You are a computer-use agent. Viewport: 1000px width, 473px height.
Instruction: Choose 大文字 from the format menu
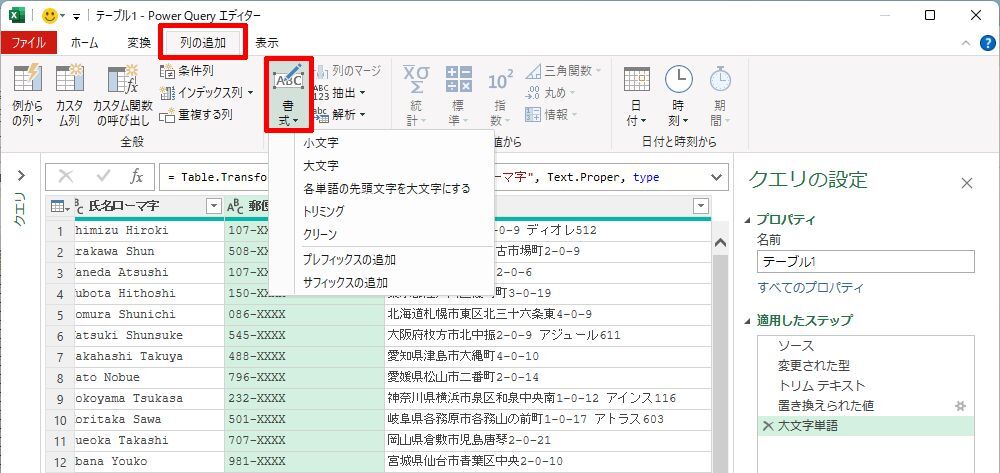tap(321, 165)
